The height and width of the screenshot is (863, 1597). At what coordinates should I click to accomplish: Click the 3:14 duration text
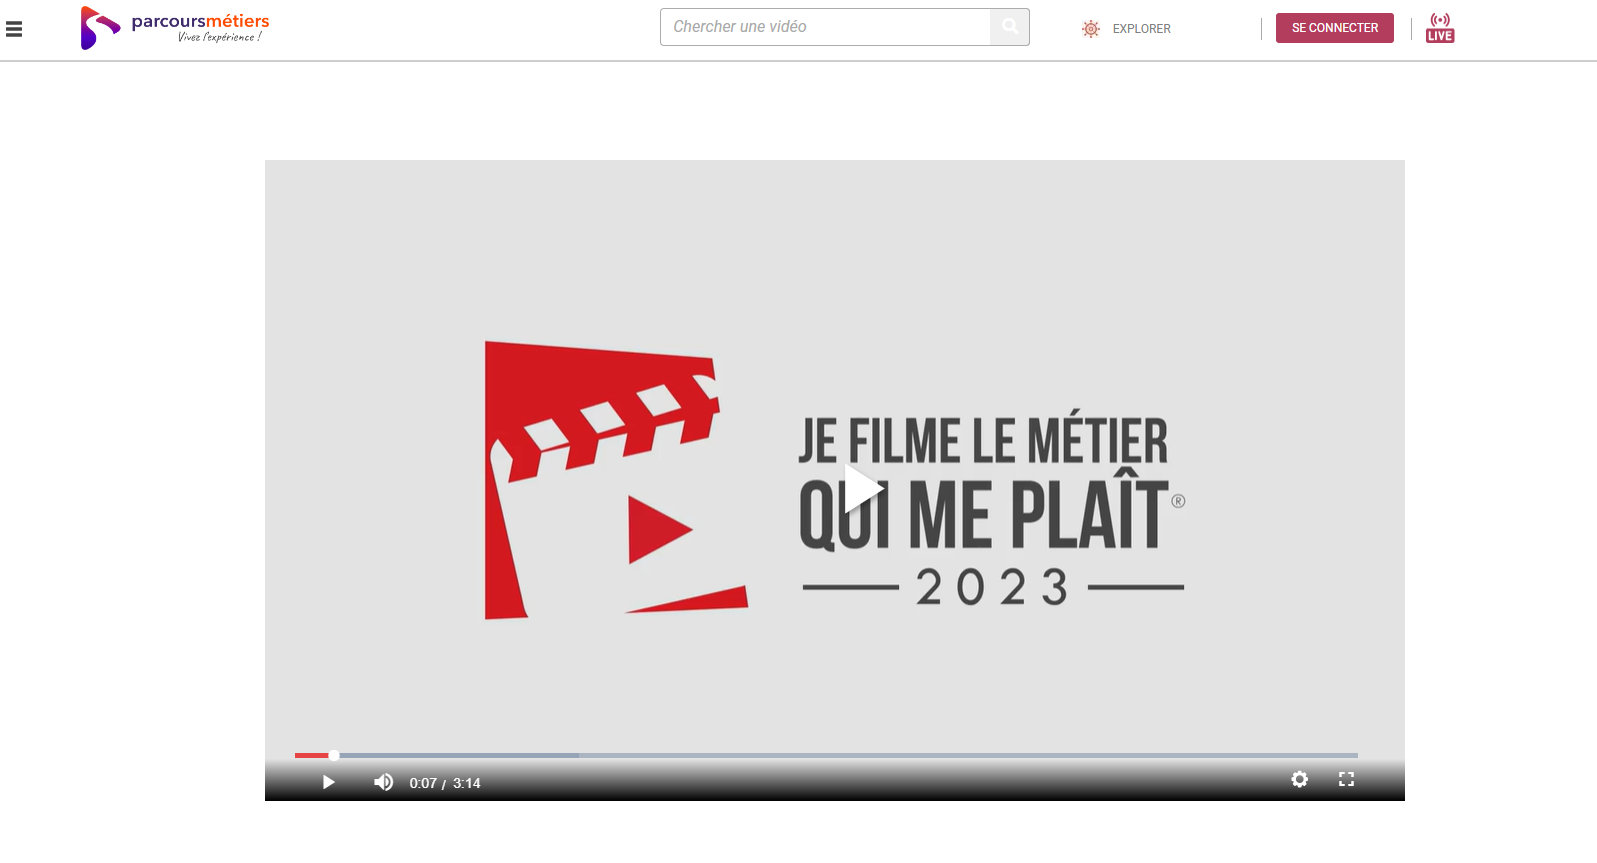467,783
